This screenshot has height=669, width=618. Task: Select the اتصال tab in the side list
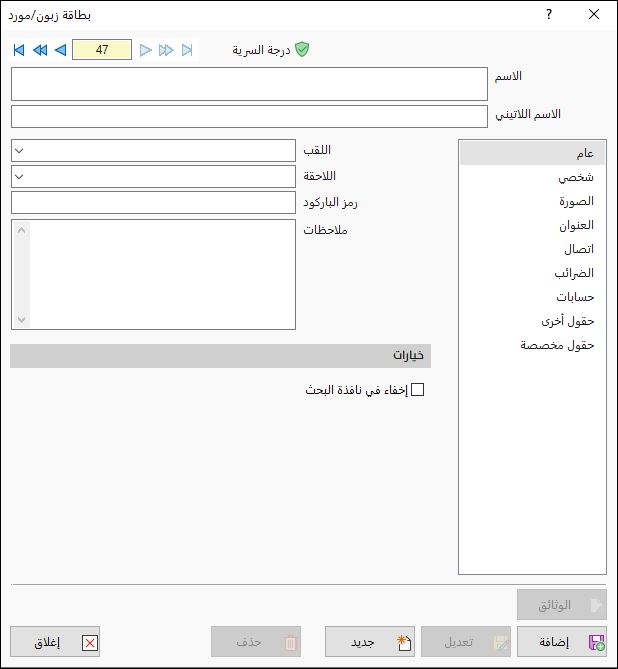532,249
